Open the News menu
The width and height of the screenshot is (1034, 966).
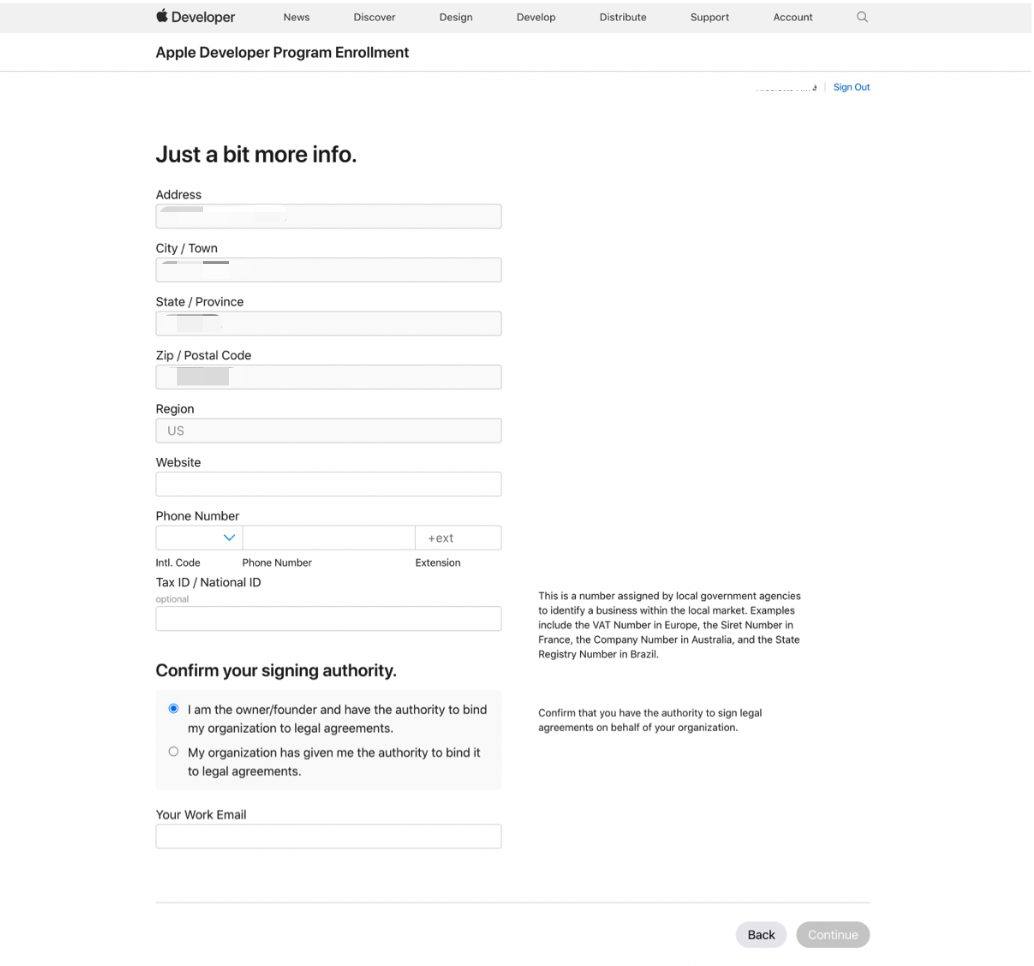296,17
